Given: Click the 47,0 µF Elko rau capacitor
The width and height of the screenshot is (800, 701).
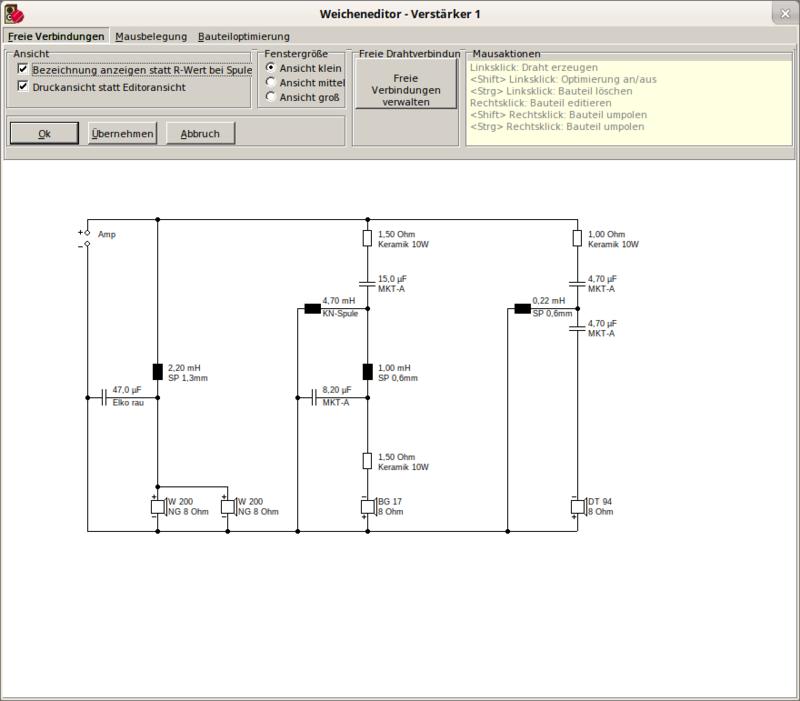Looking at the screenshot, I should click(x=104, y=397).
